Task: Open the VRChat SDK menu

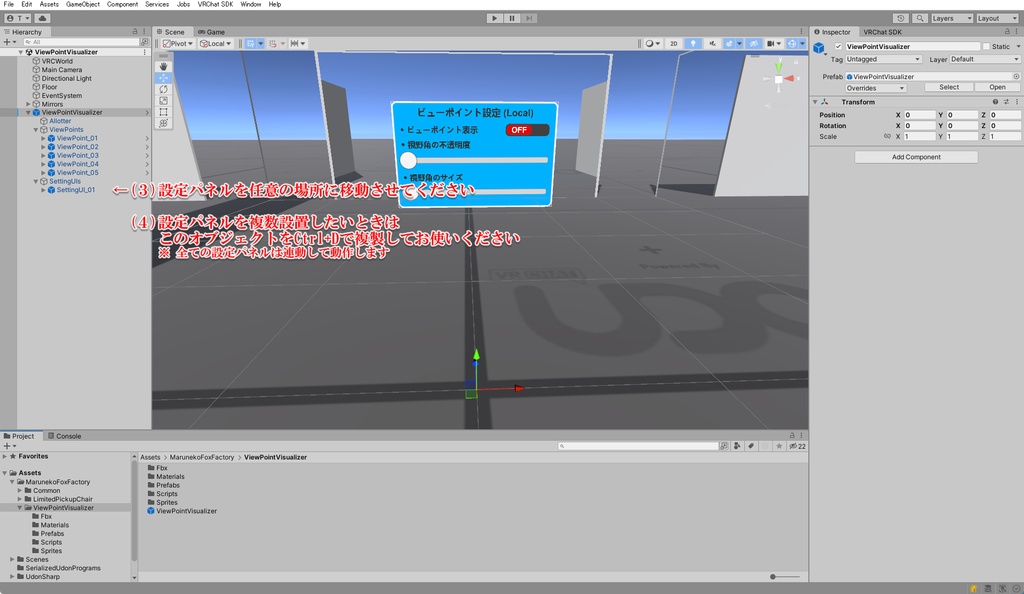Action: tap(216, 4)
